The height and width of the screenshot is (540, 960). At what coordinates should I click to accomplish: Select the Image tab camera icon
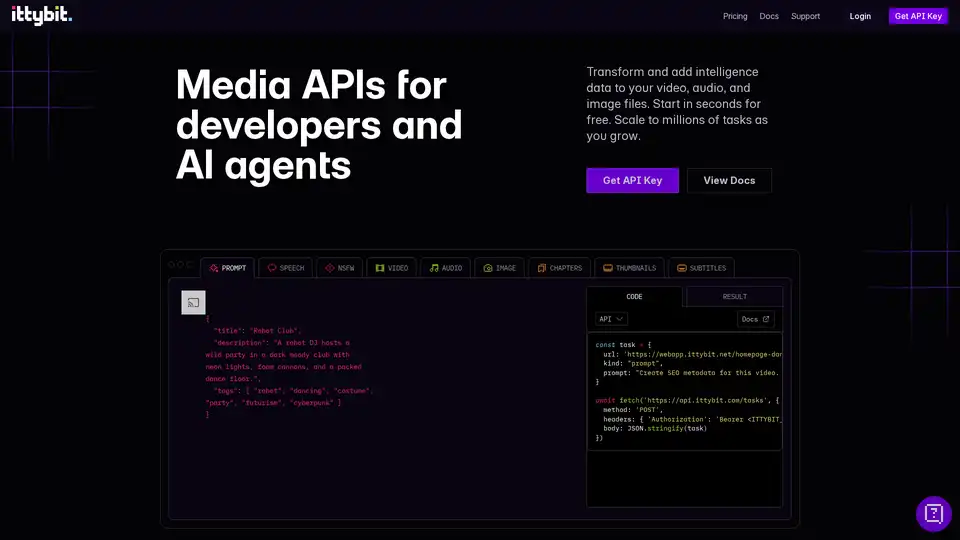point(487,268)
